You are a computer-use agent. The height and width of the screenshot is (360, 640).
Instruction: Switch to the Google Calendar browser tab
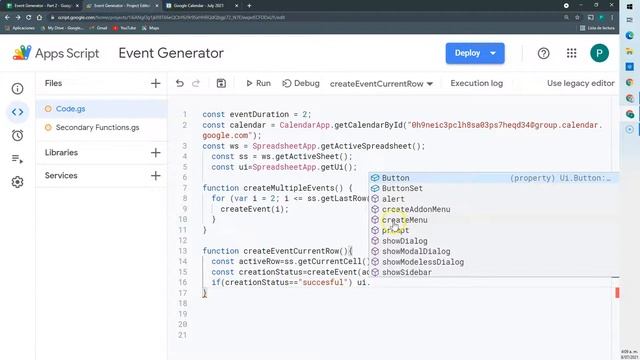pyautogui.click(x=202, y=6)
